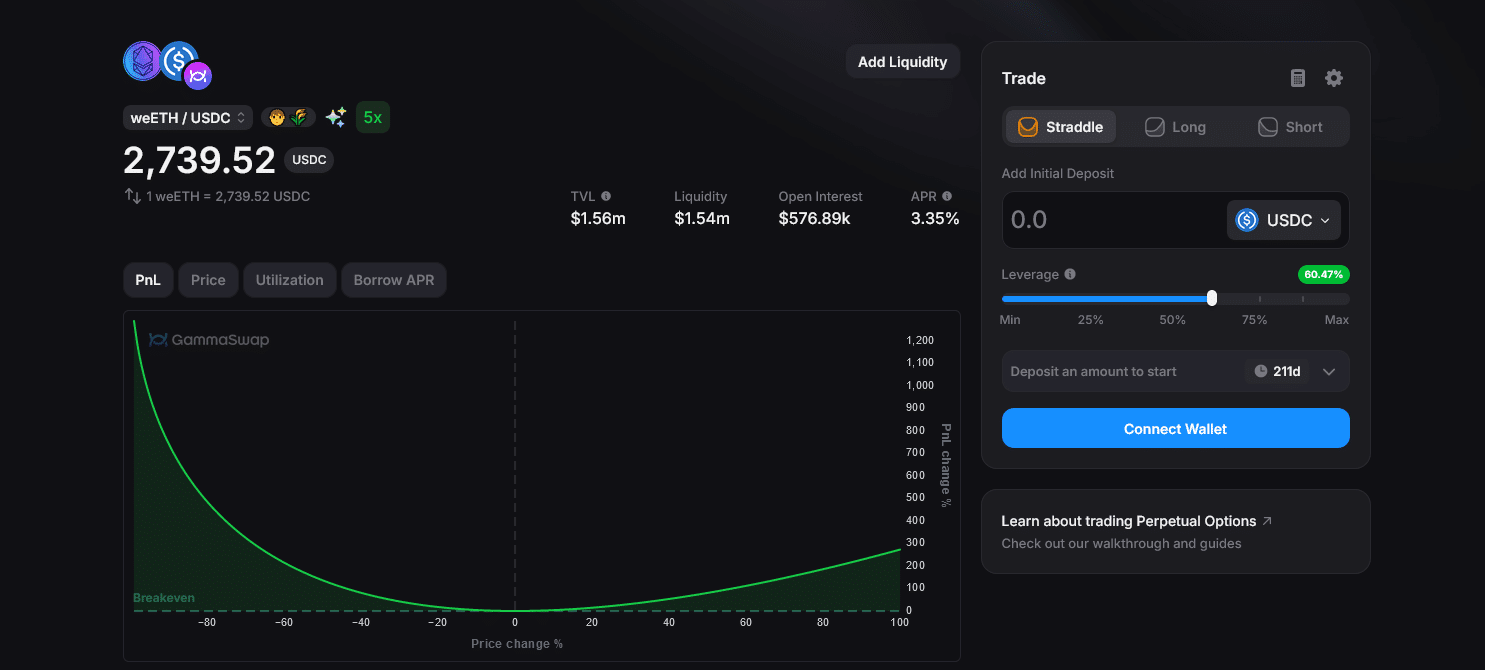This screenshot has width=1485, height=670.
Task: Click the swap arrows beside weETH rate
Action: tap(132, 196)
